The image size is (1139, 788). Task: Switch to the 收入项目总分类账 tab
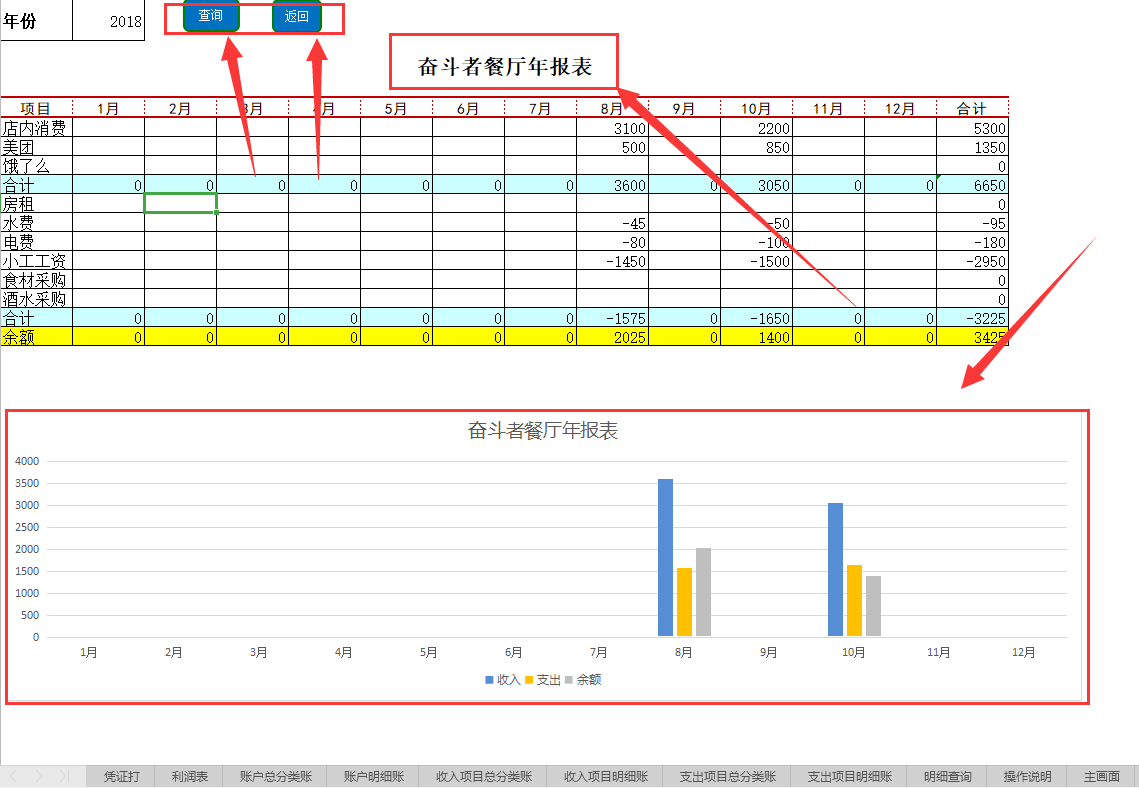tap(483, 775)
